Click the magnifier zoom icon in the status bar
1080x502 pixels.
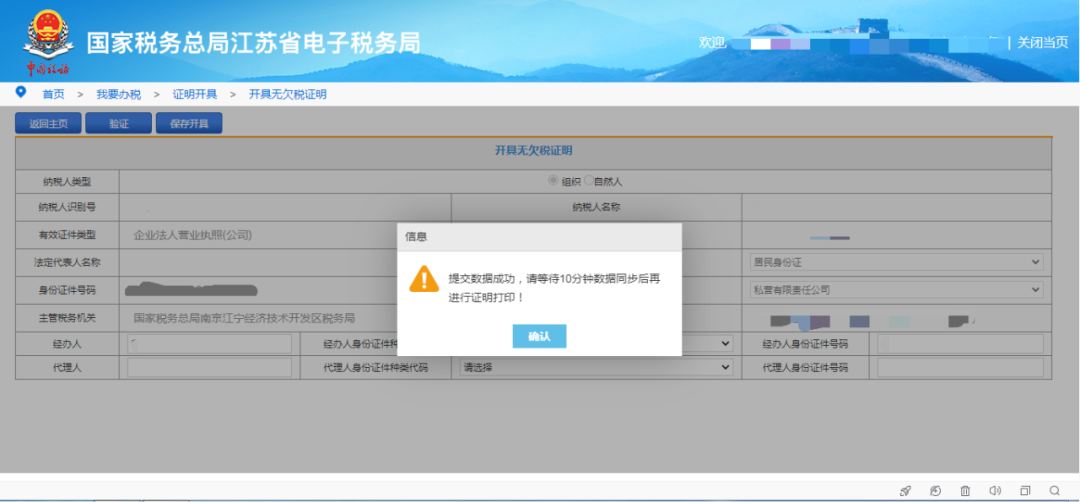pos(1055,491)
